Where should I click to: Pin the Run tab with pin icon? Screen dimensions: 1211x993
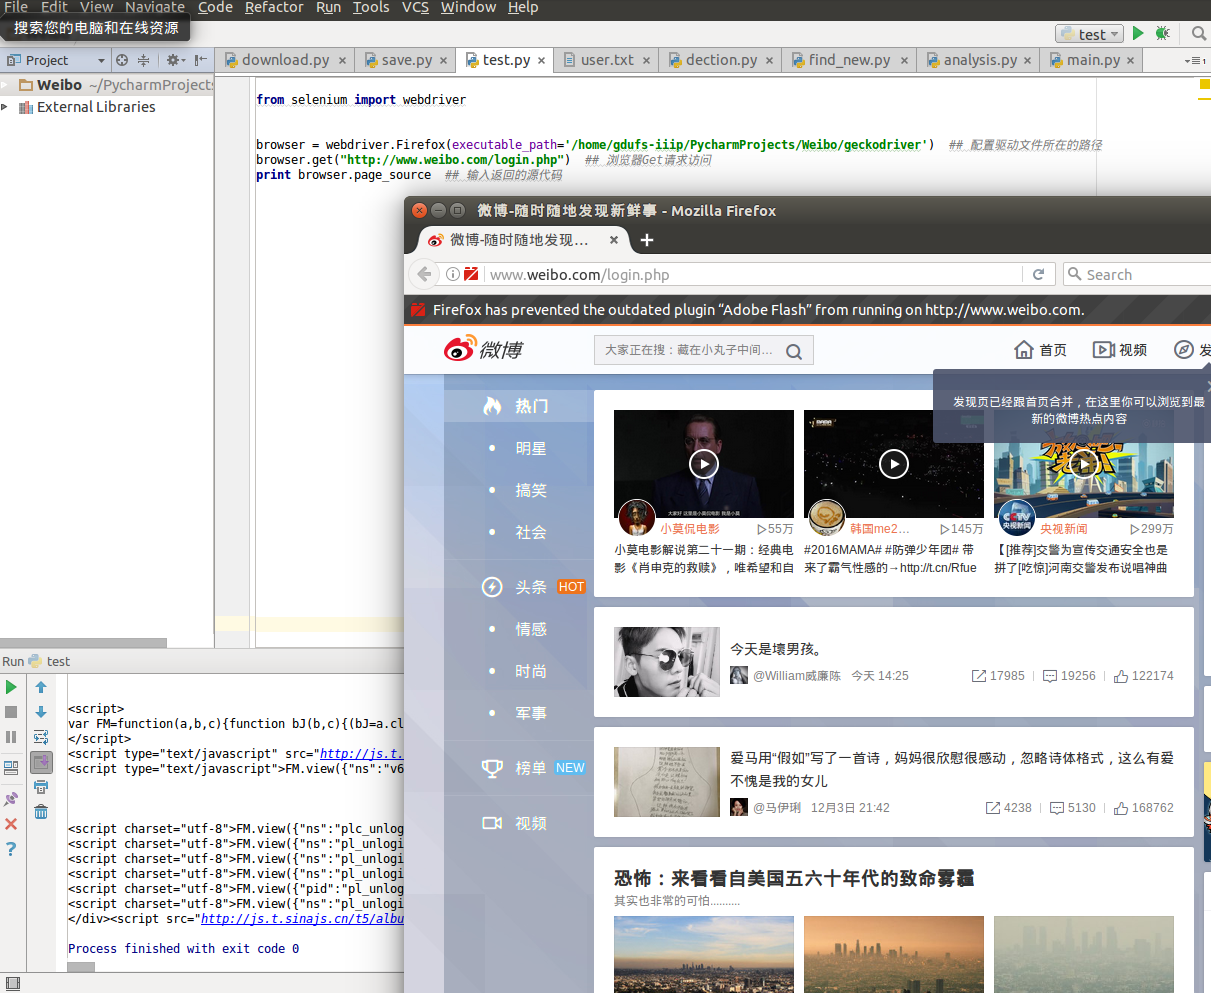pyautogui.click(x=11, y=799)
